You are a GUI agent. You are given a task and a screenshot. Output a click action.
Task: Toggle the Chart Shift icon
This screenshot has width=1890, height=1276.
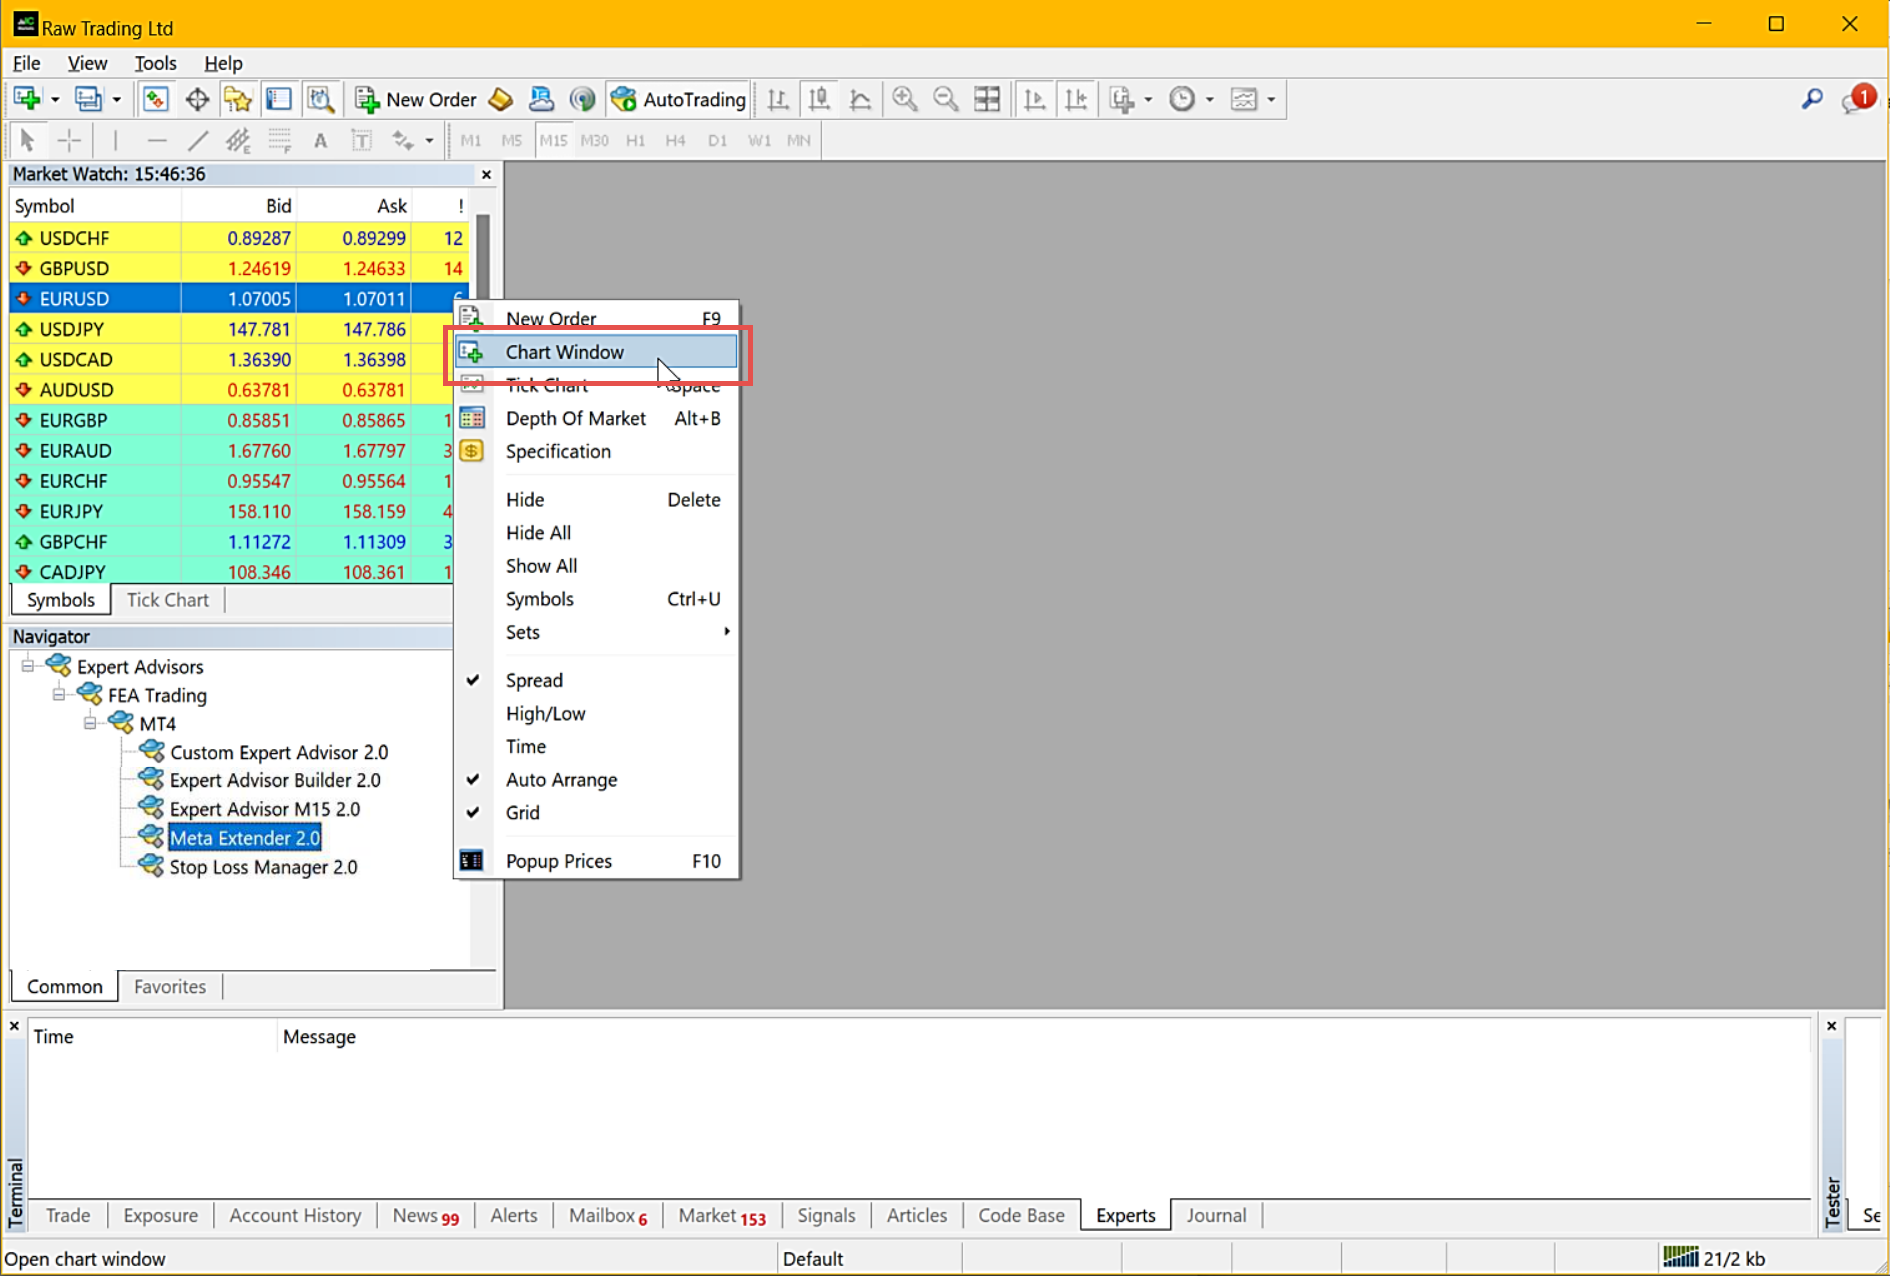(1076, 99)
